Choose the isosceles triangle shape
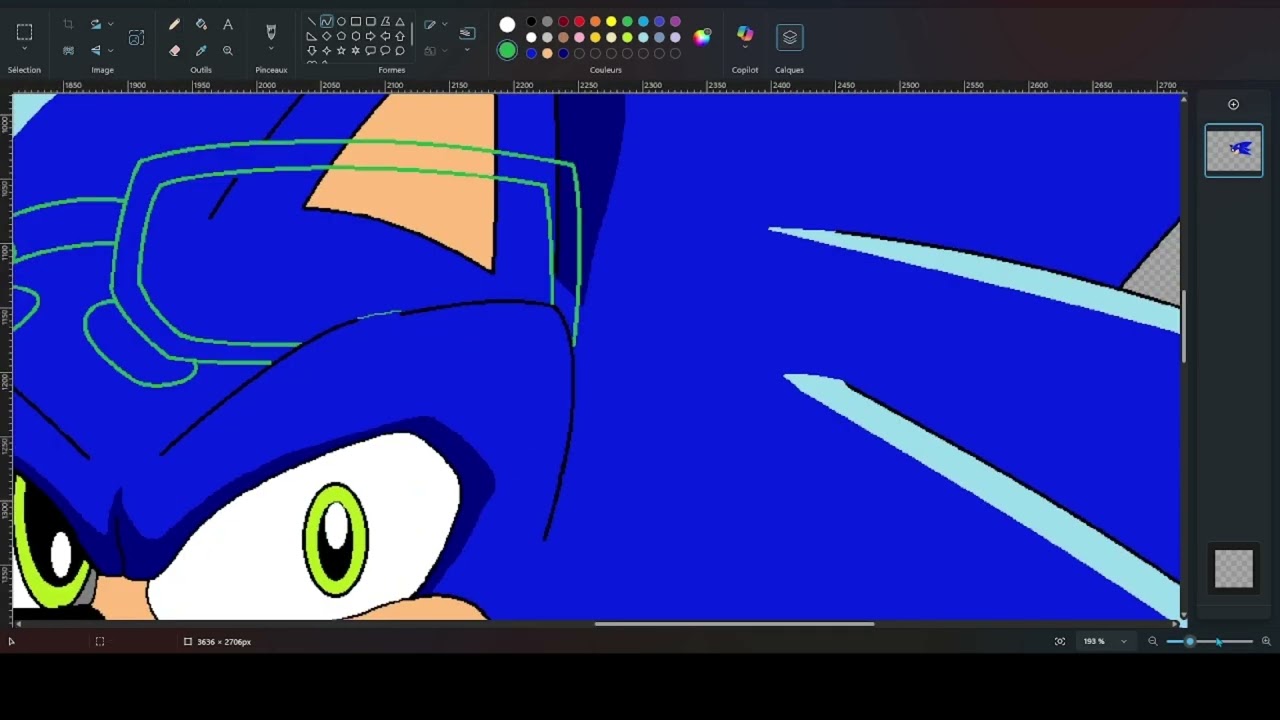The height and width of the screenshot is (720, 1280). (400, 21)
